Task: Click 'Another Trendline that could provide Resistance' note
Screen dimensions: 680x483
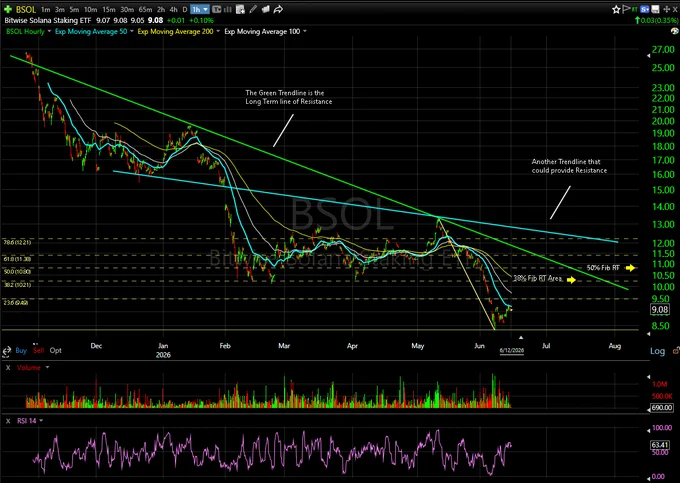Action: coord(569,166)
